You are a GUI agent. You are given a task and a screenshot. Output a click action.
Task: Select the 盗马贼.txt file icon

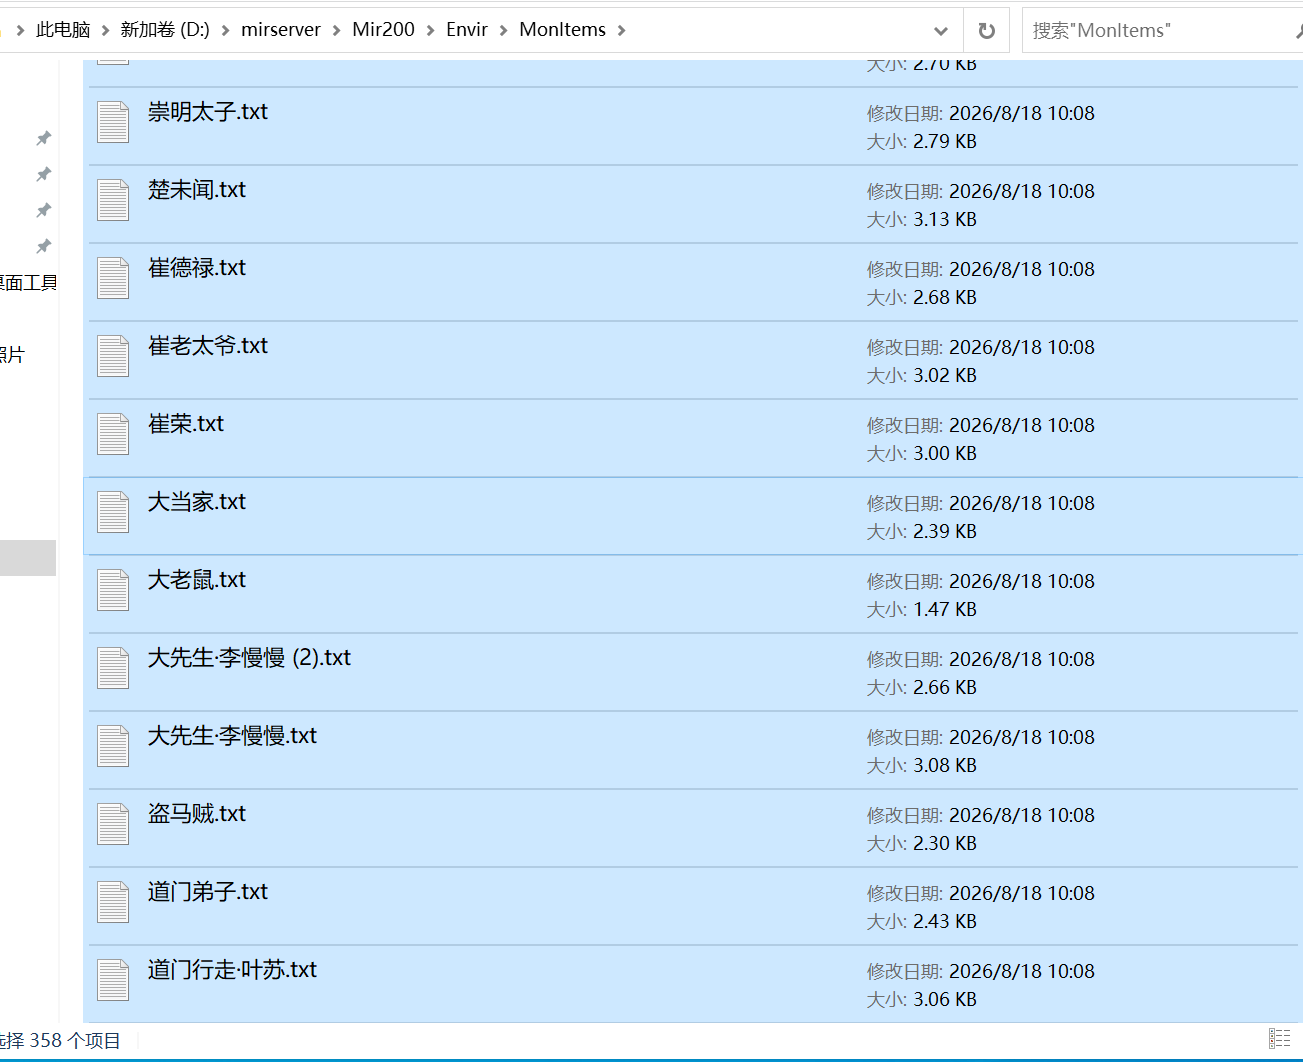[x=113, y=824]
